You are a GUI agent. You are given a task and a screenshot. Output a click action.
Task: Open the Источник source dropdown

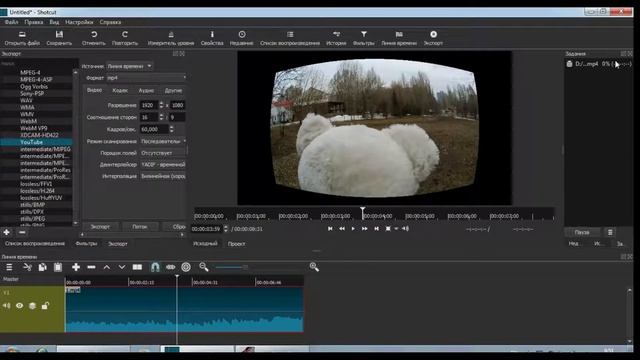tap(129, 66)
